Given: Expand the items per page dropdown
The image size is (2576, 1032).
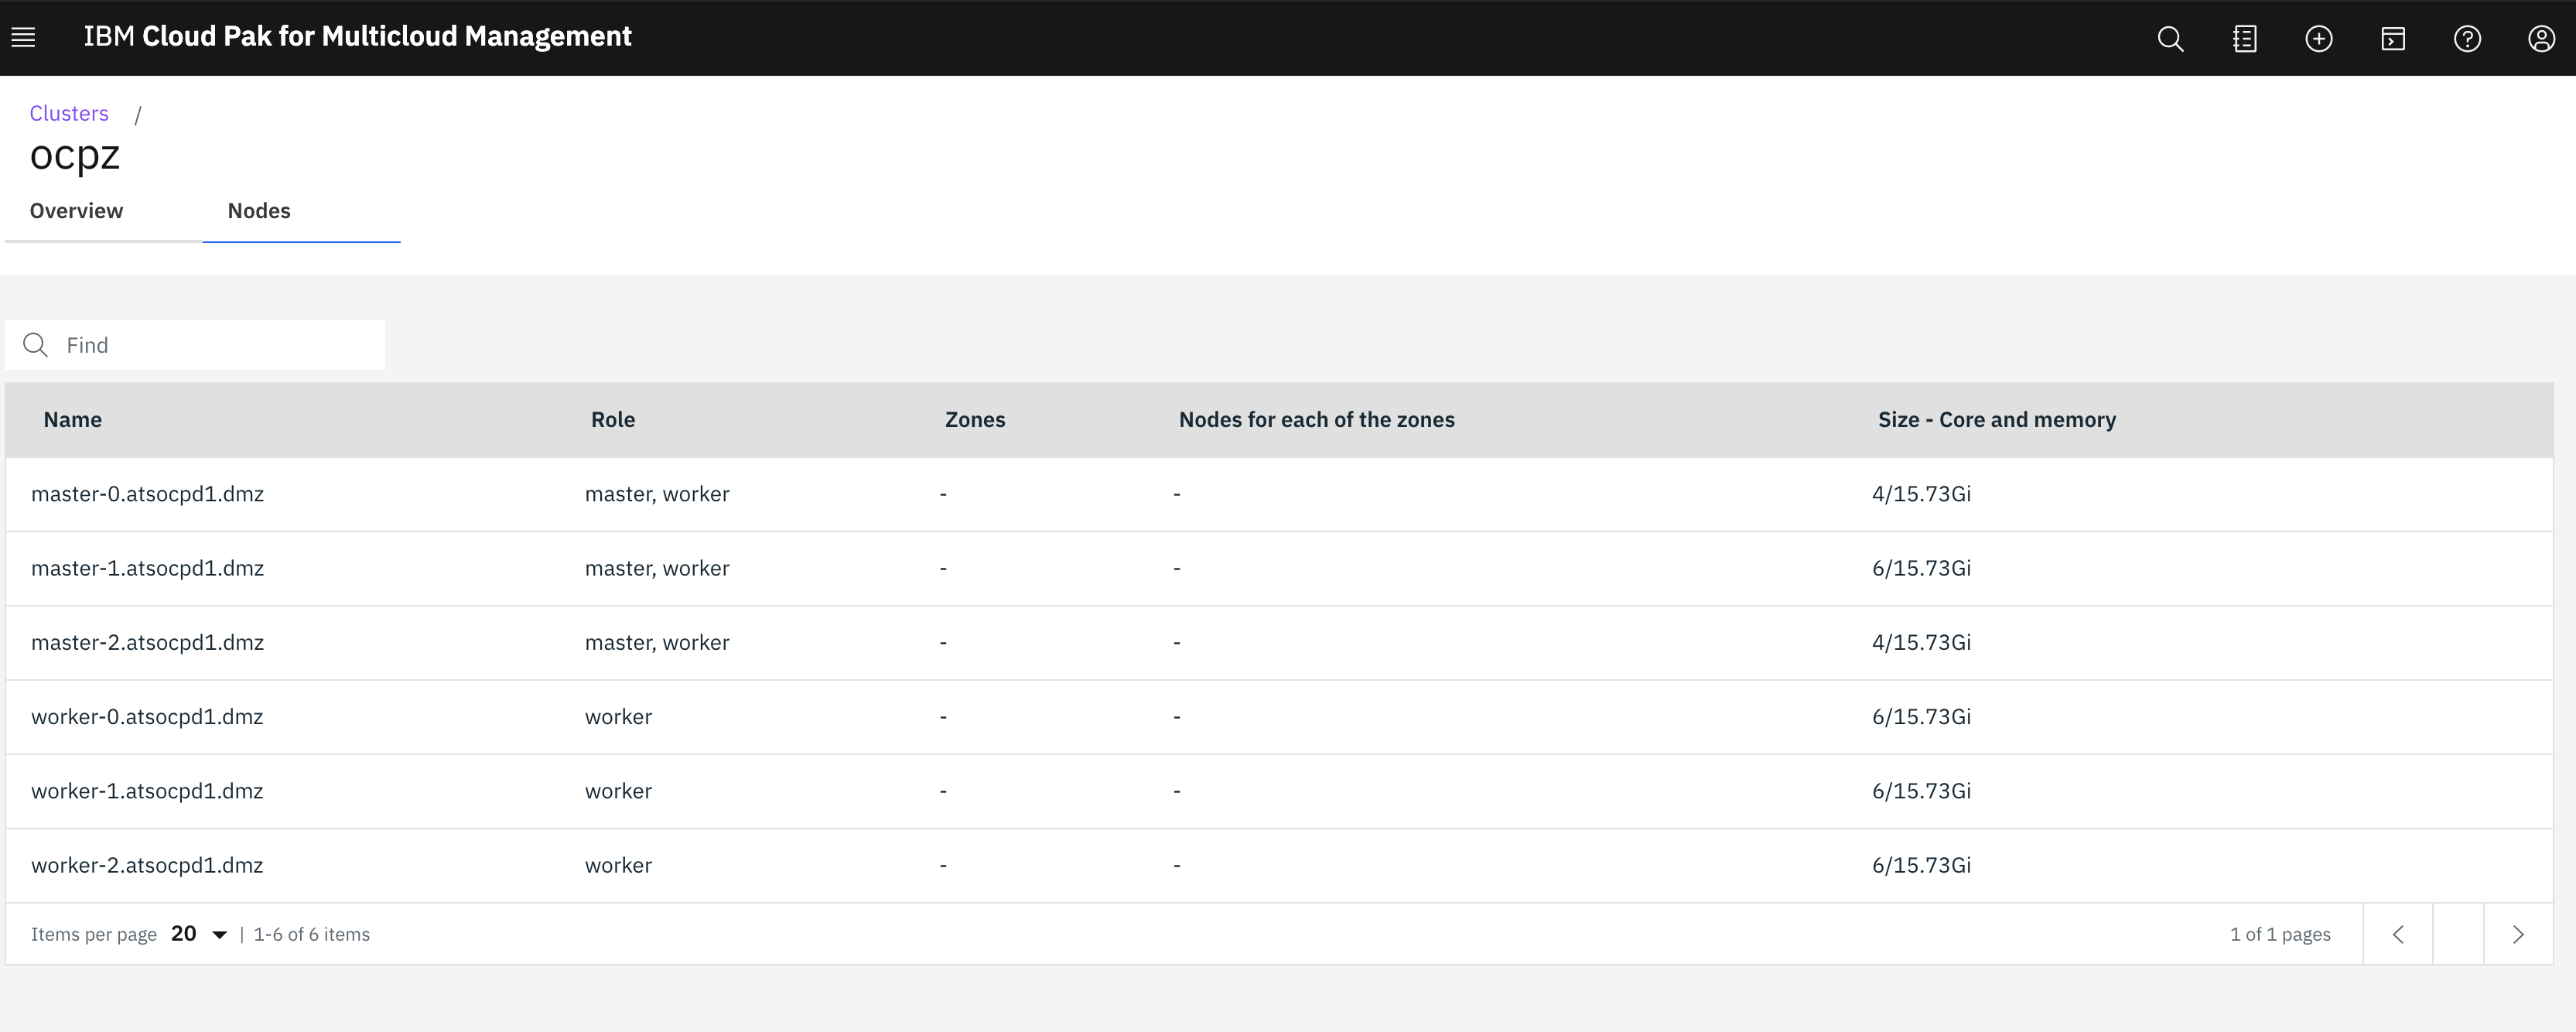Looking at the screenshot, I should click(x=199, y=934).
